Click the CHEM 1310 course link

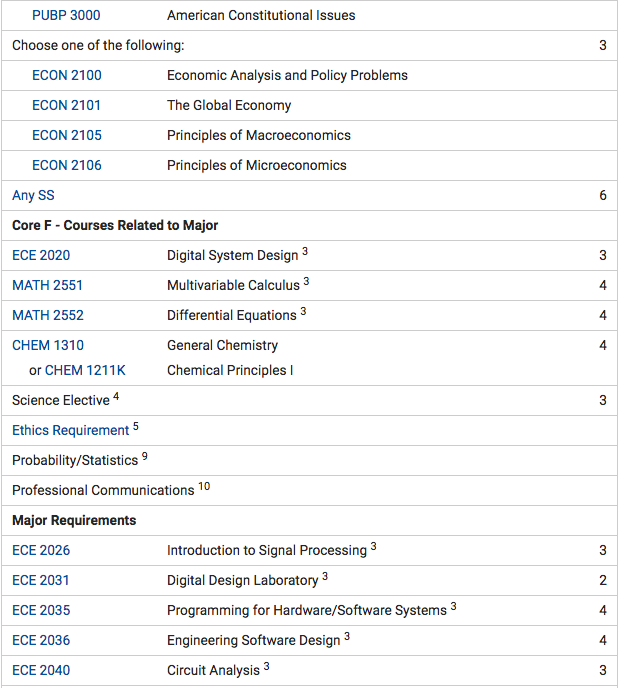click(x=48, y=345)
